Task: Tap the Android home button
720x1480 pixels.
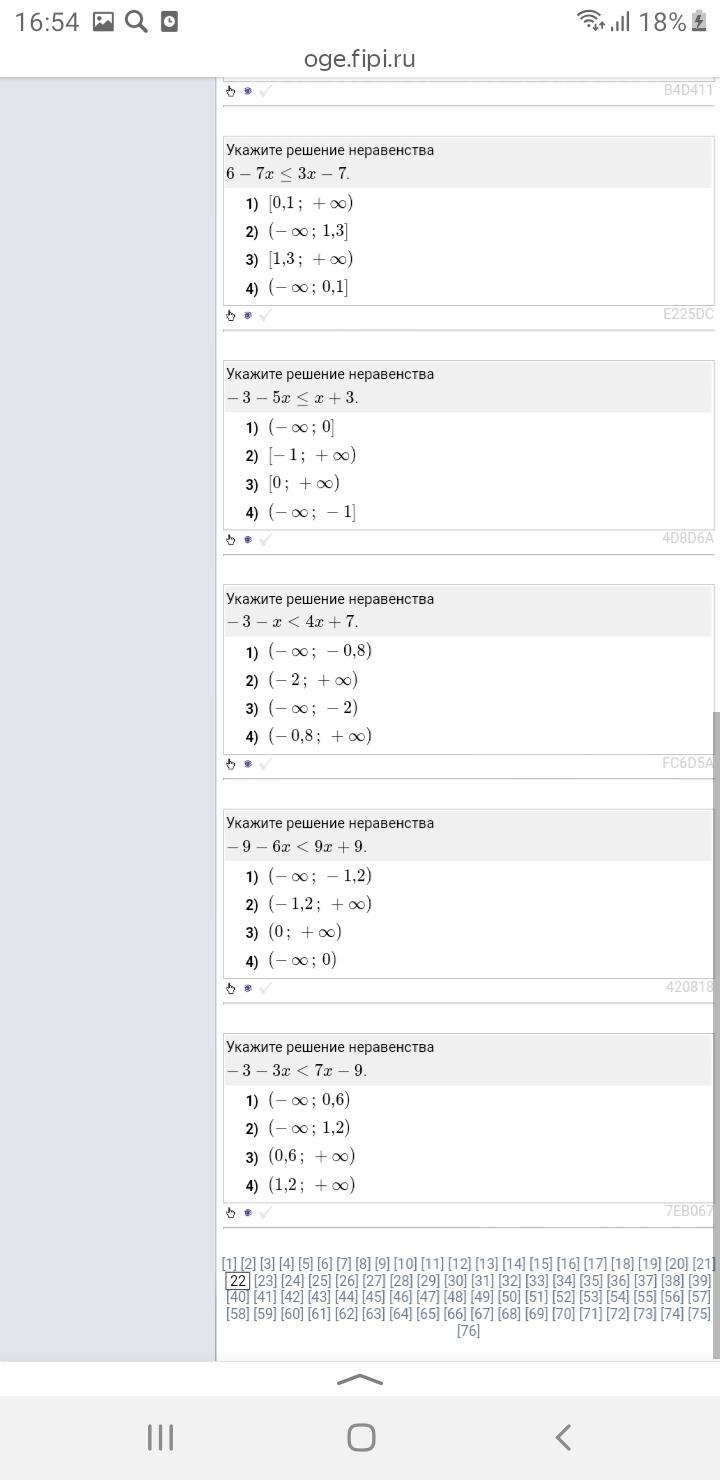Action: coord(360,1437)
